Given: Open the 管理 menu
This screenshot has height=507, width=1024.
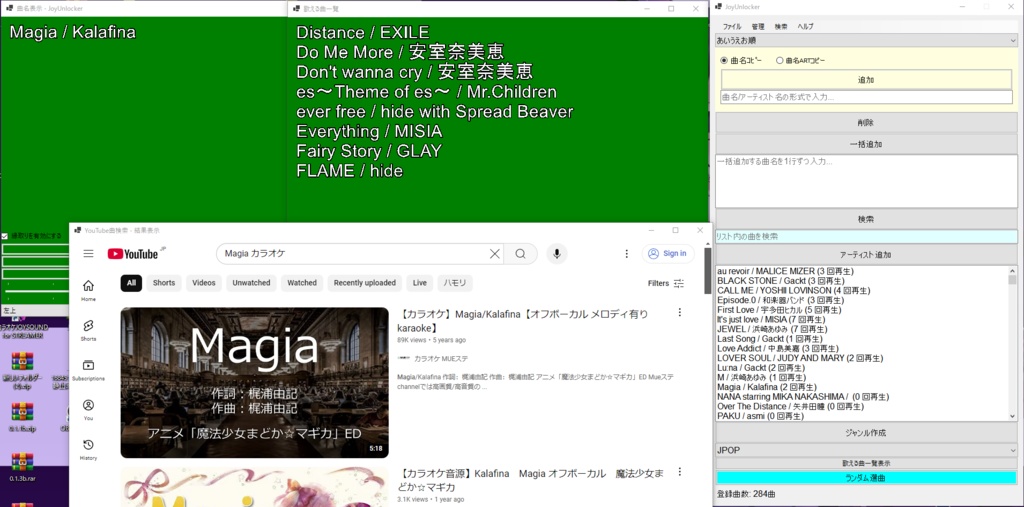Looking at the screenshot, I should pyautogui.click(x=758, y=27).
